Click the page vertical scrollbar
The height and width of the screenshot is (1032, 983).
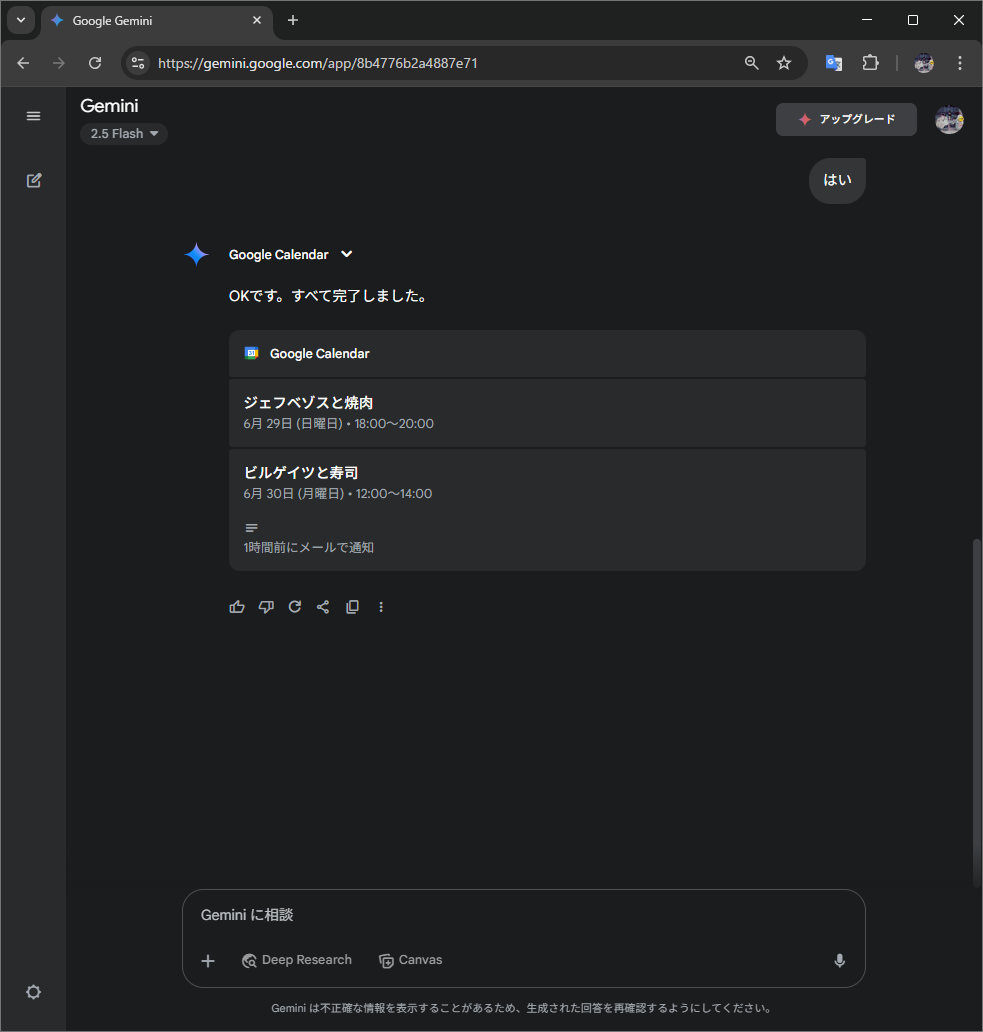pos(977,713)
